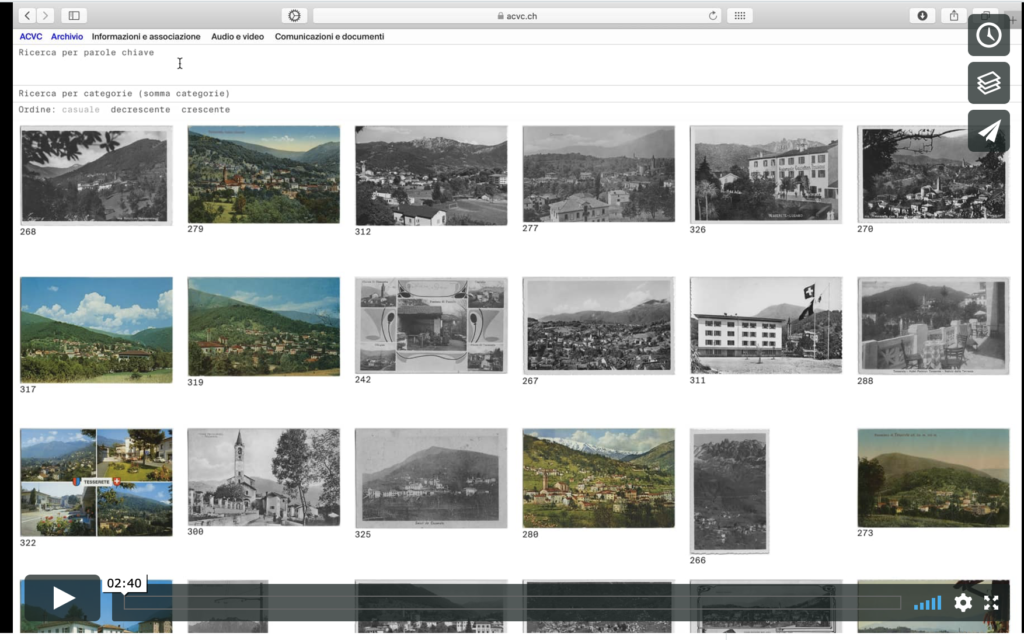Viewport: 1024px width, 640px height.
Task: Click the Safari share icon
Action: [x=953, y=15]
